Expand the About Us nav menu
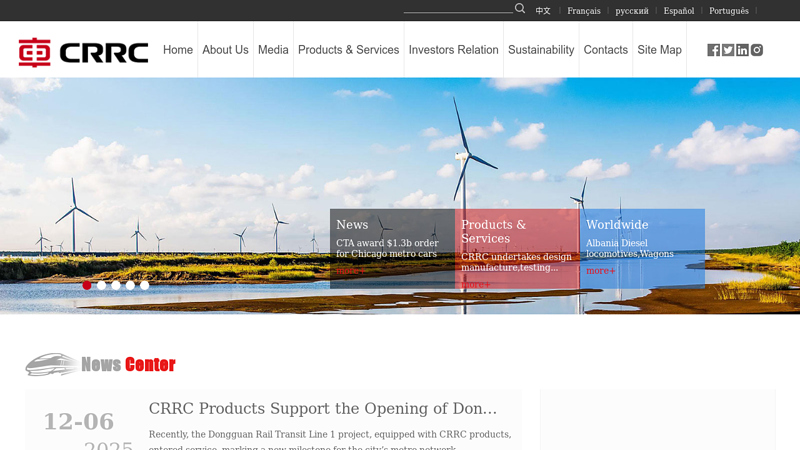 pos(225,49)
